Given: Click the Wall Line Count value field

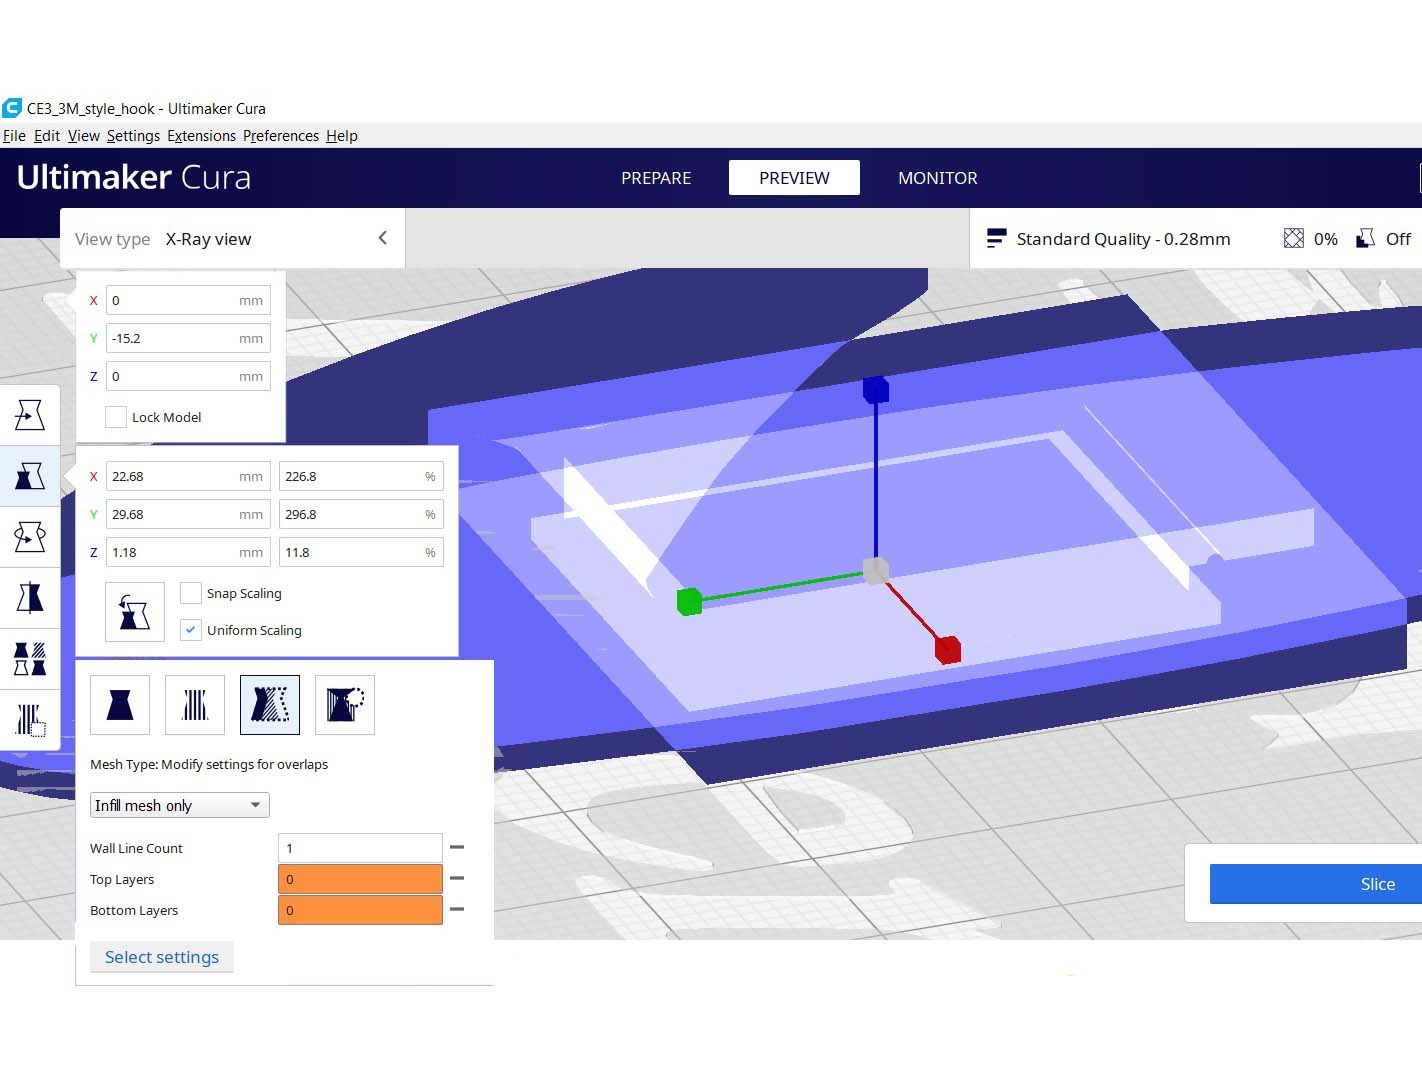Looking at the screenshot, I should point(360,848).
